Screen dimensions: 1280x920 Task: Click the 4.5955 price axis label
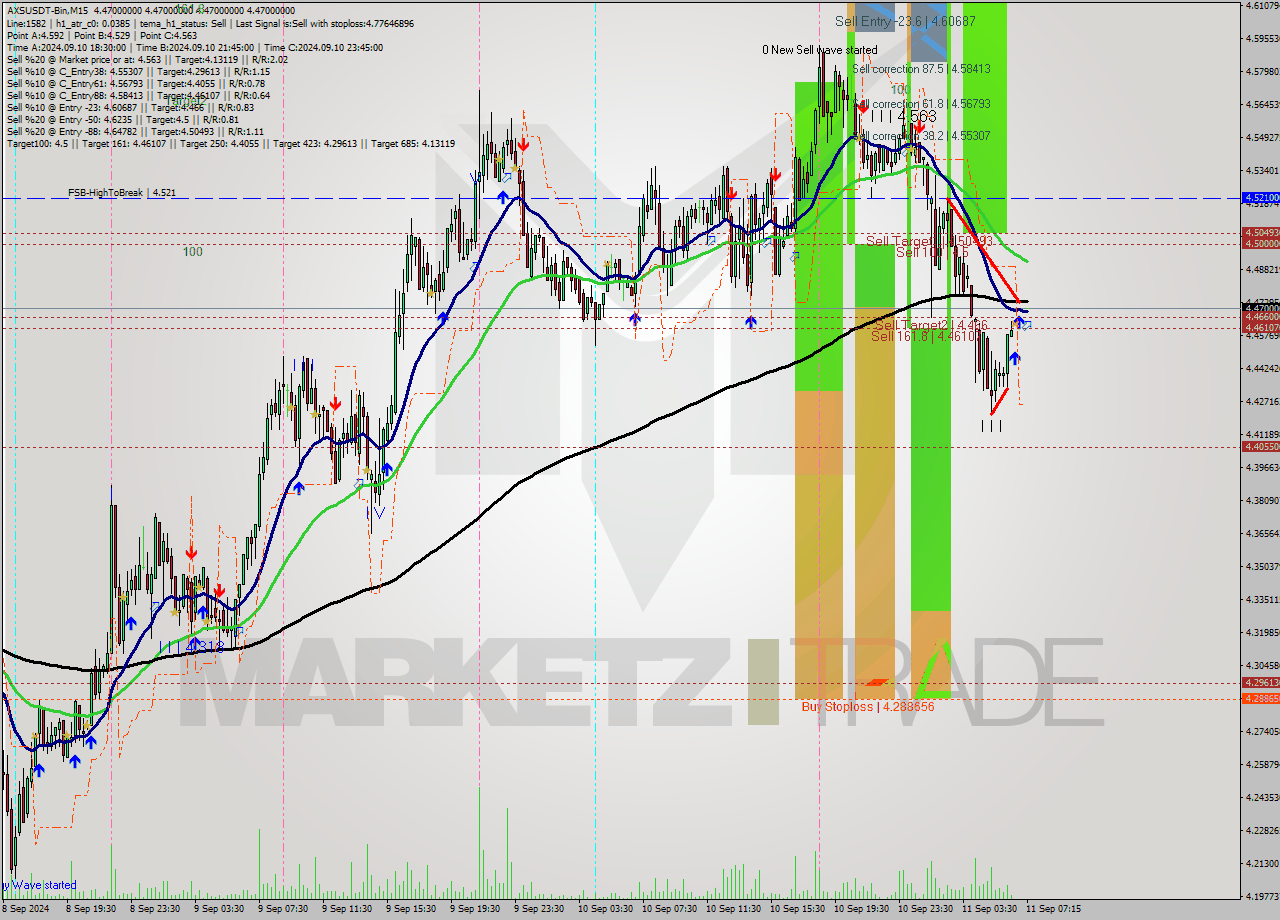click(1262, 38)
